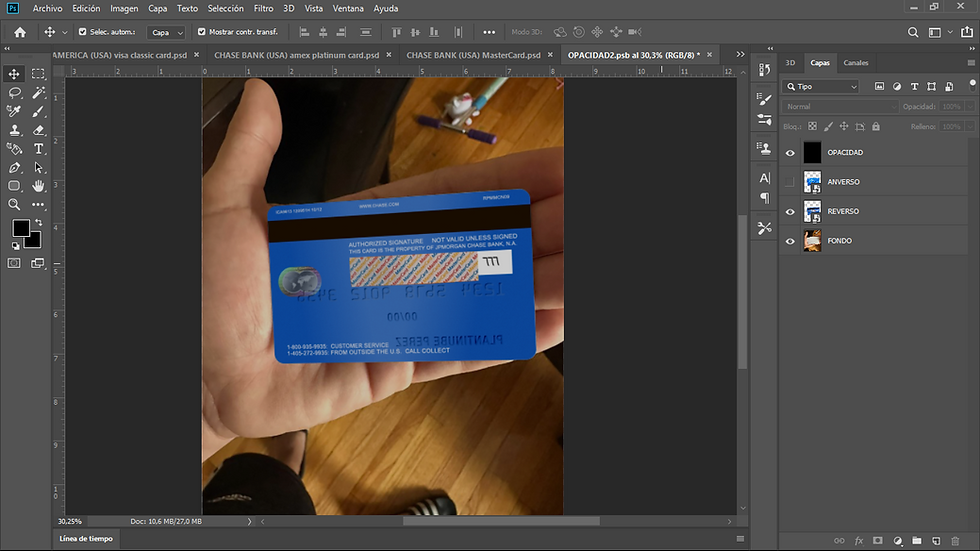Image resolution: width=980 pixels, height=551 pixels.
Task: Open the Tipo layer filter dropdown
Action: (x=821, y=86)
